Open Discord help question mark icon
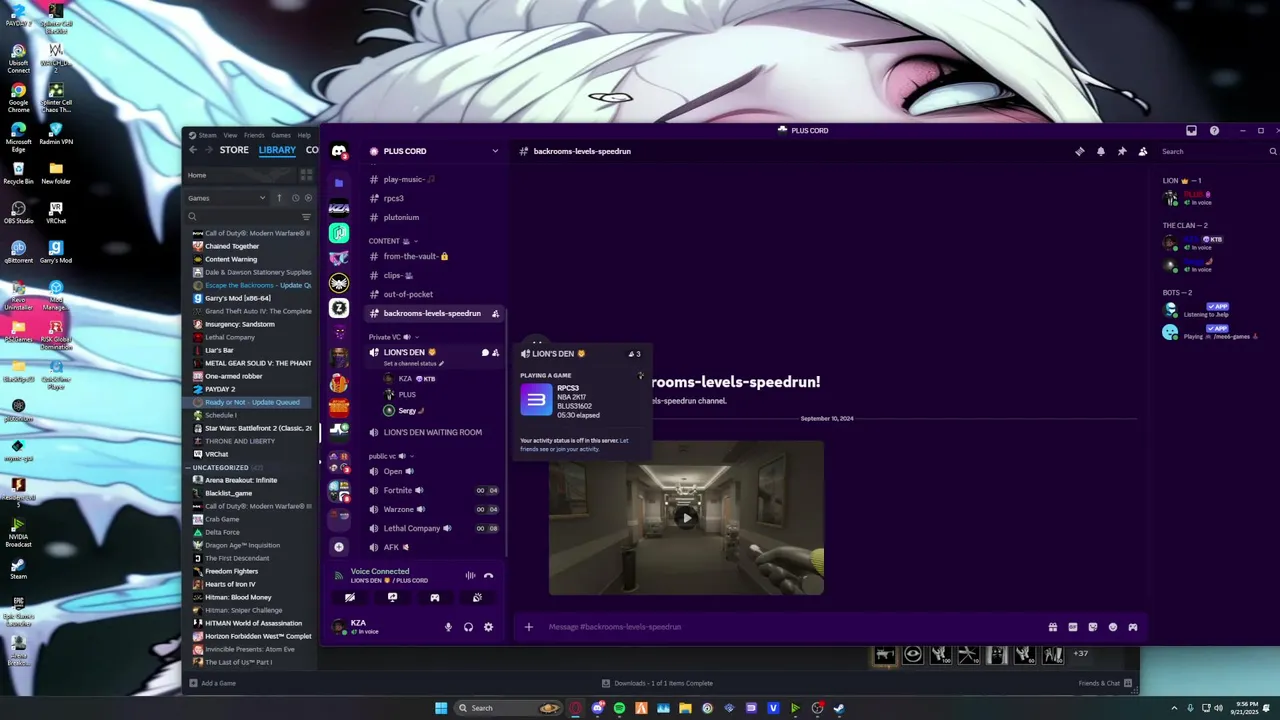 1214,130
